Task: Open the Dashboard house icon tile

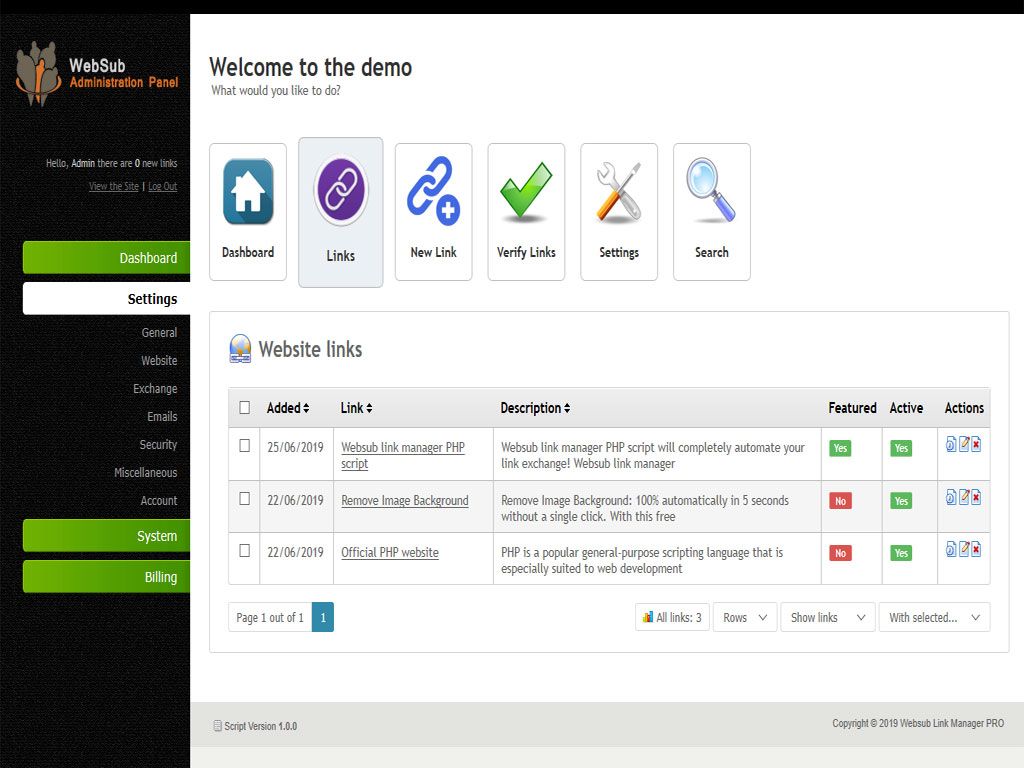Action: point(248,212)
